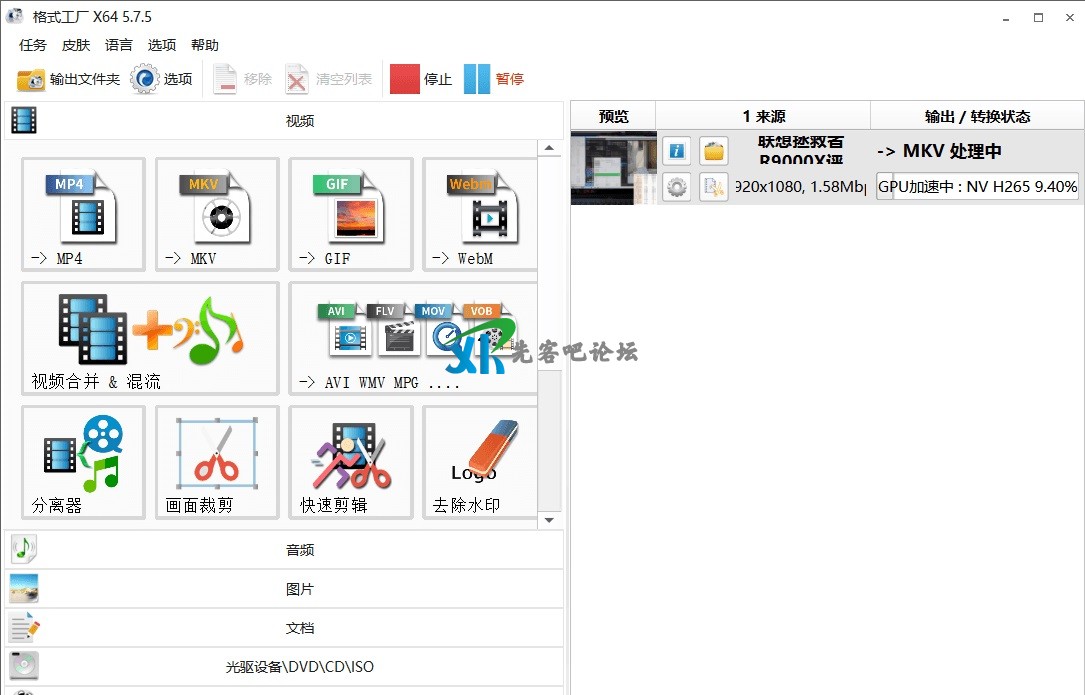Viewport: 1085px width, 695px height.
Task: Select the WebM conversion icon
Action: coord(480,214)
